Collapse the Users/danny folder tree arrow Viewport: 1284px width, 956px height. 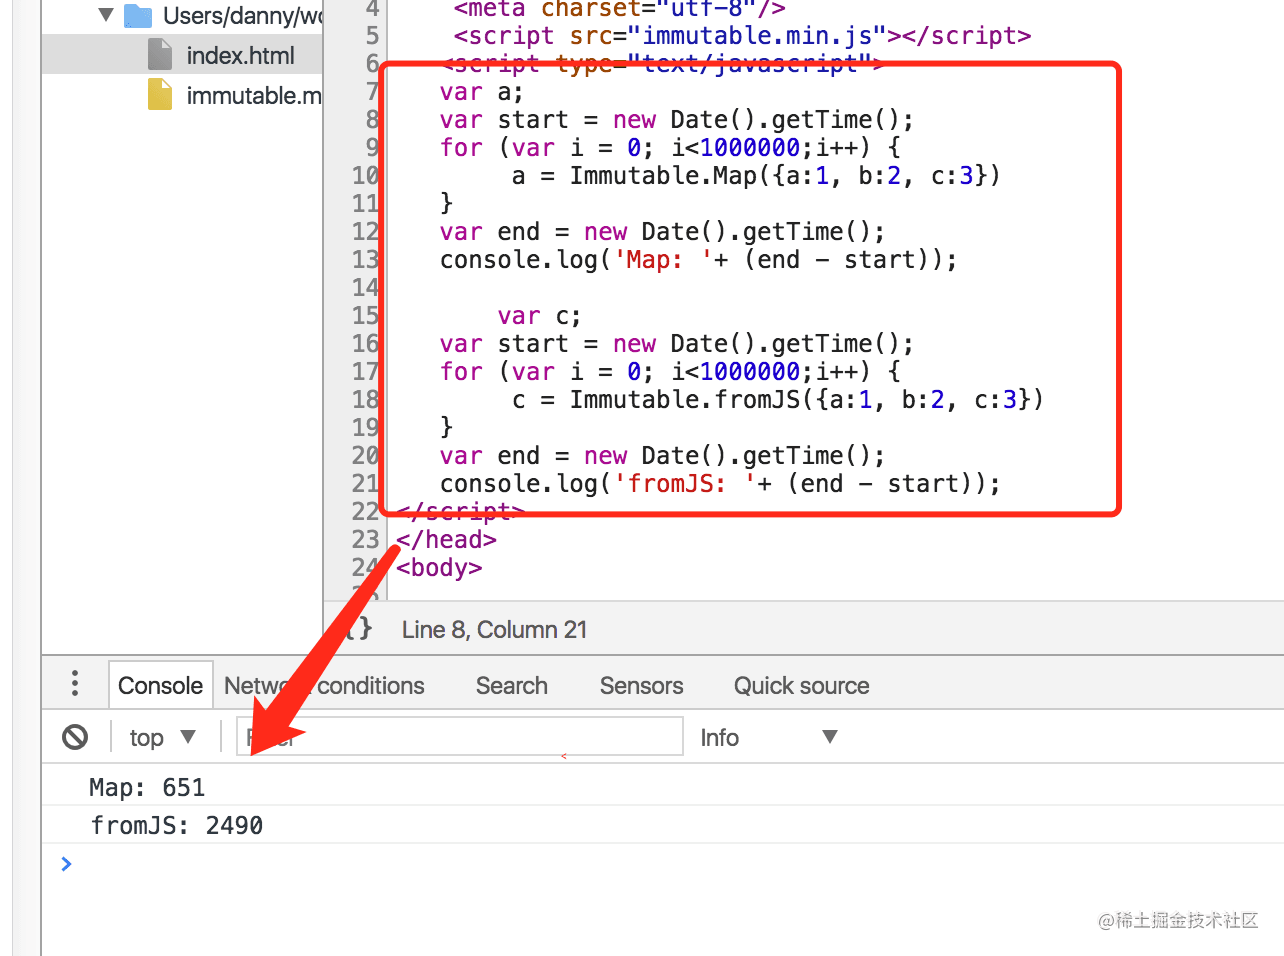106,15
